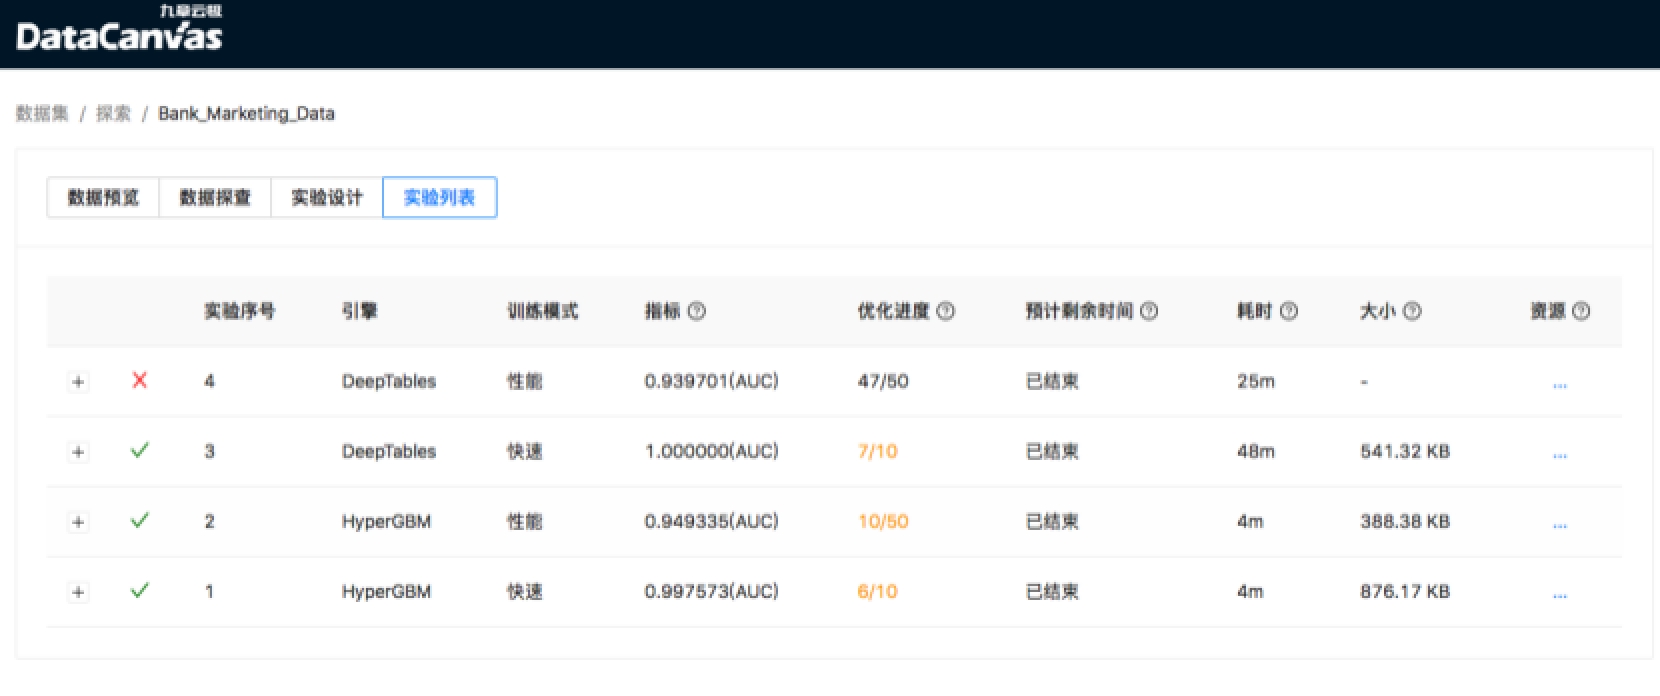Expand experiment 3 row

click(77, 452)
